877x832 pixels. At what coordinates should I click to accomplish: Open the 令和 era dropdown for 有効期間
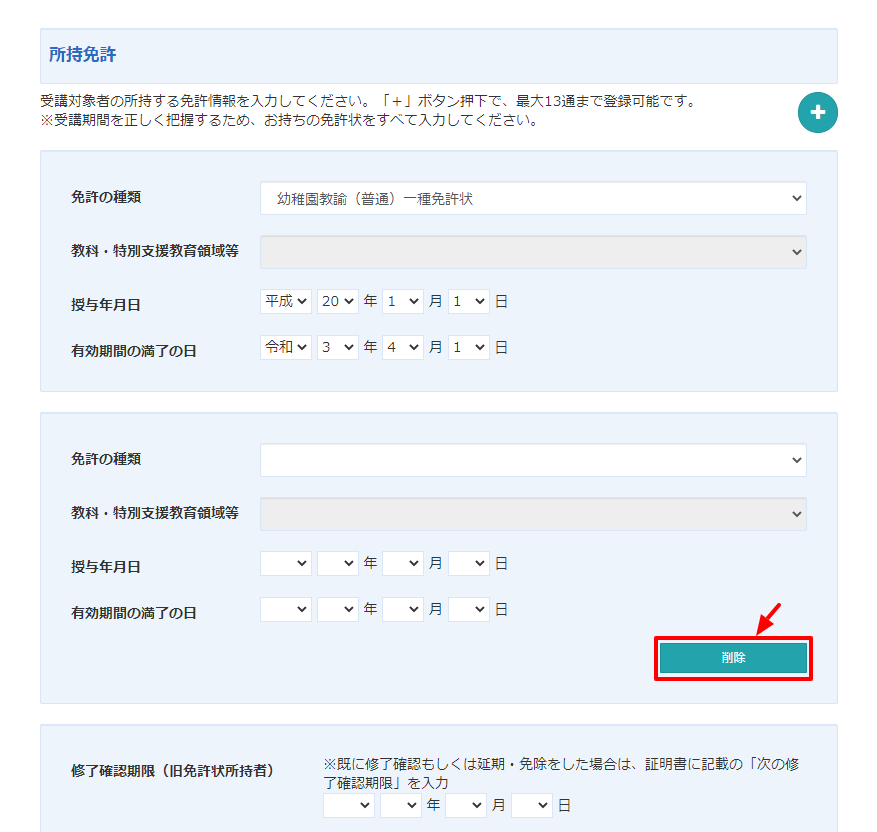(x=286, y=347)
